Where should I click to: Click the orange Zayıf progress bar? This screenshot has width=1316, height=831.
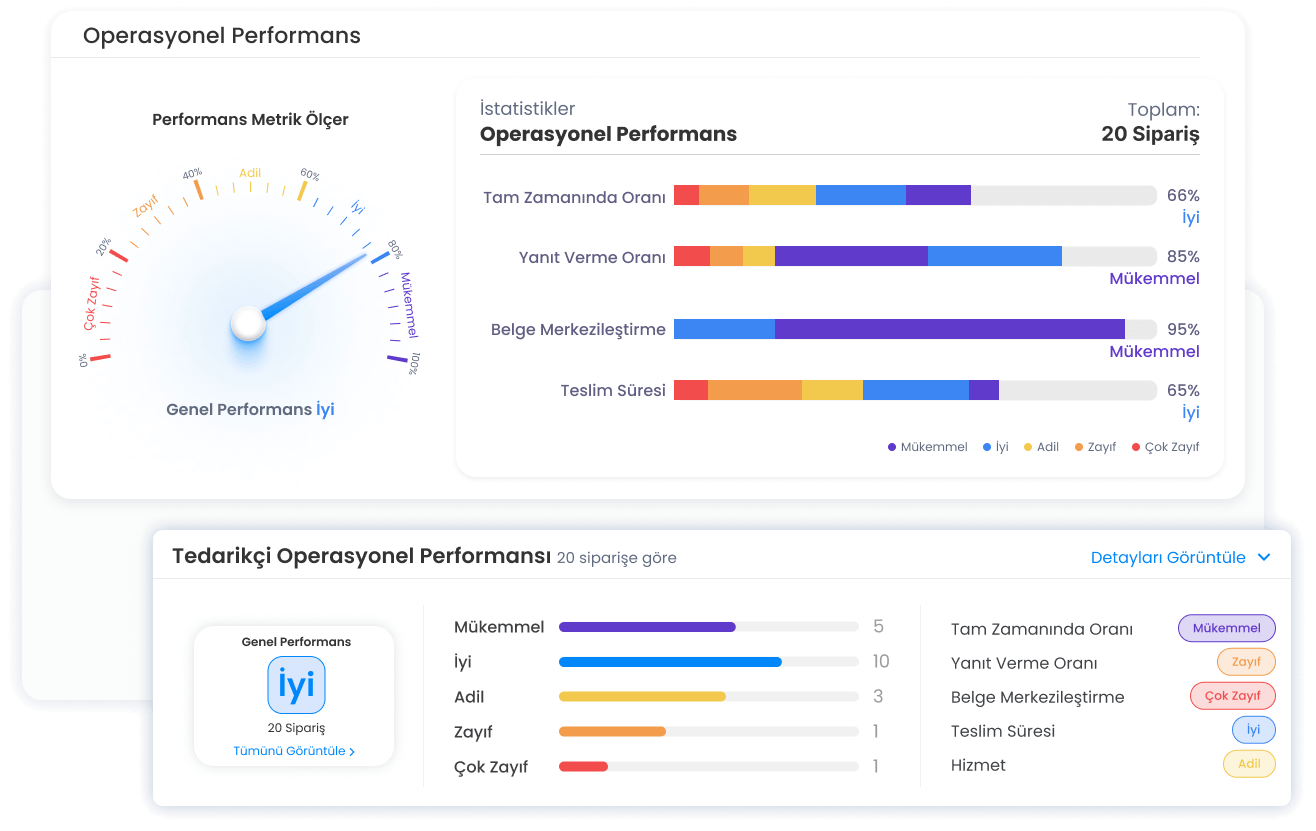pos(709,732)
